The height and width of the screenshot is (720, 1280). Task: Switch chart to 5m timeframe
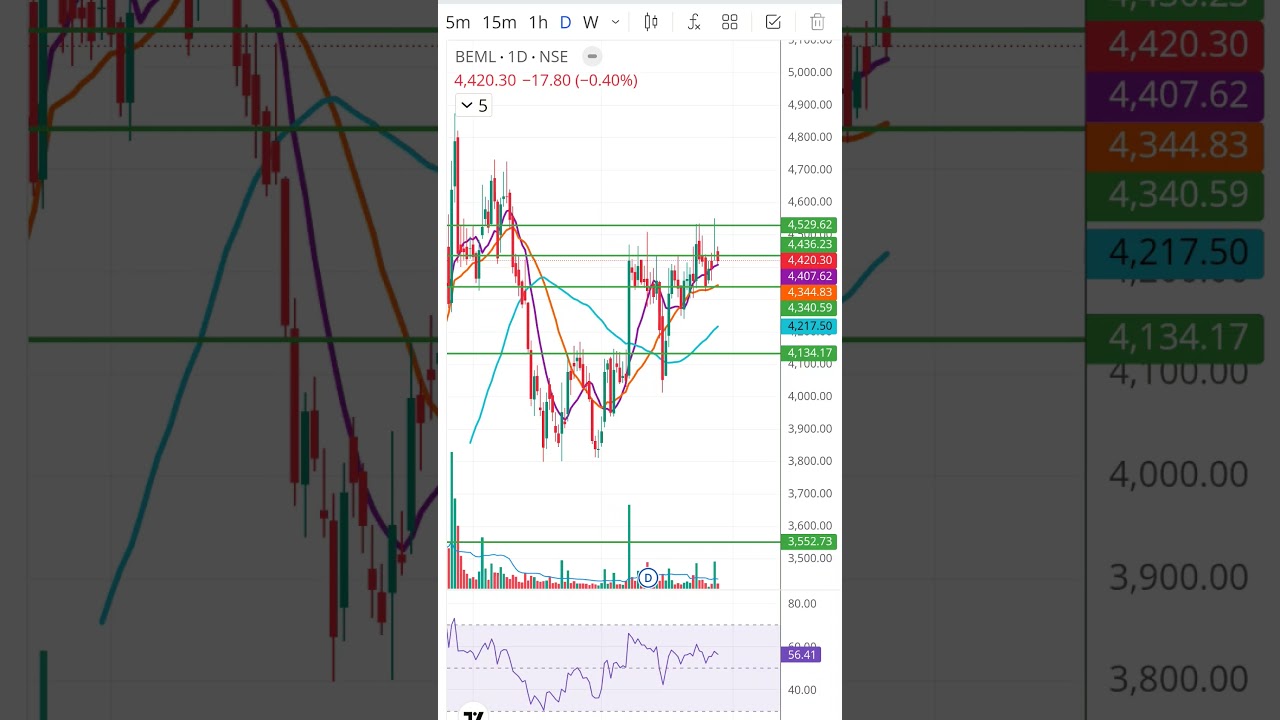(x=457, y=22)
